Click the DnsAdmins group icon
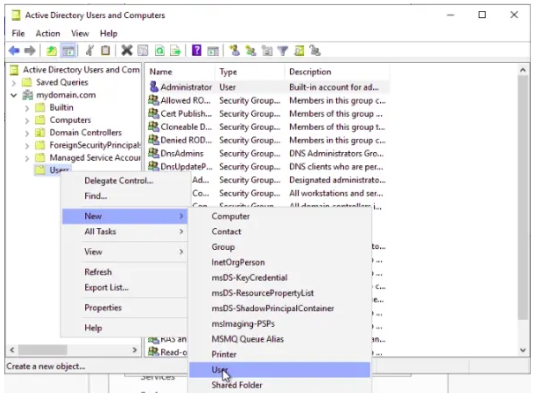The width and height of the screenshot is (542, 402). tap(154, 153)
